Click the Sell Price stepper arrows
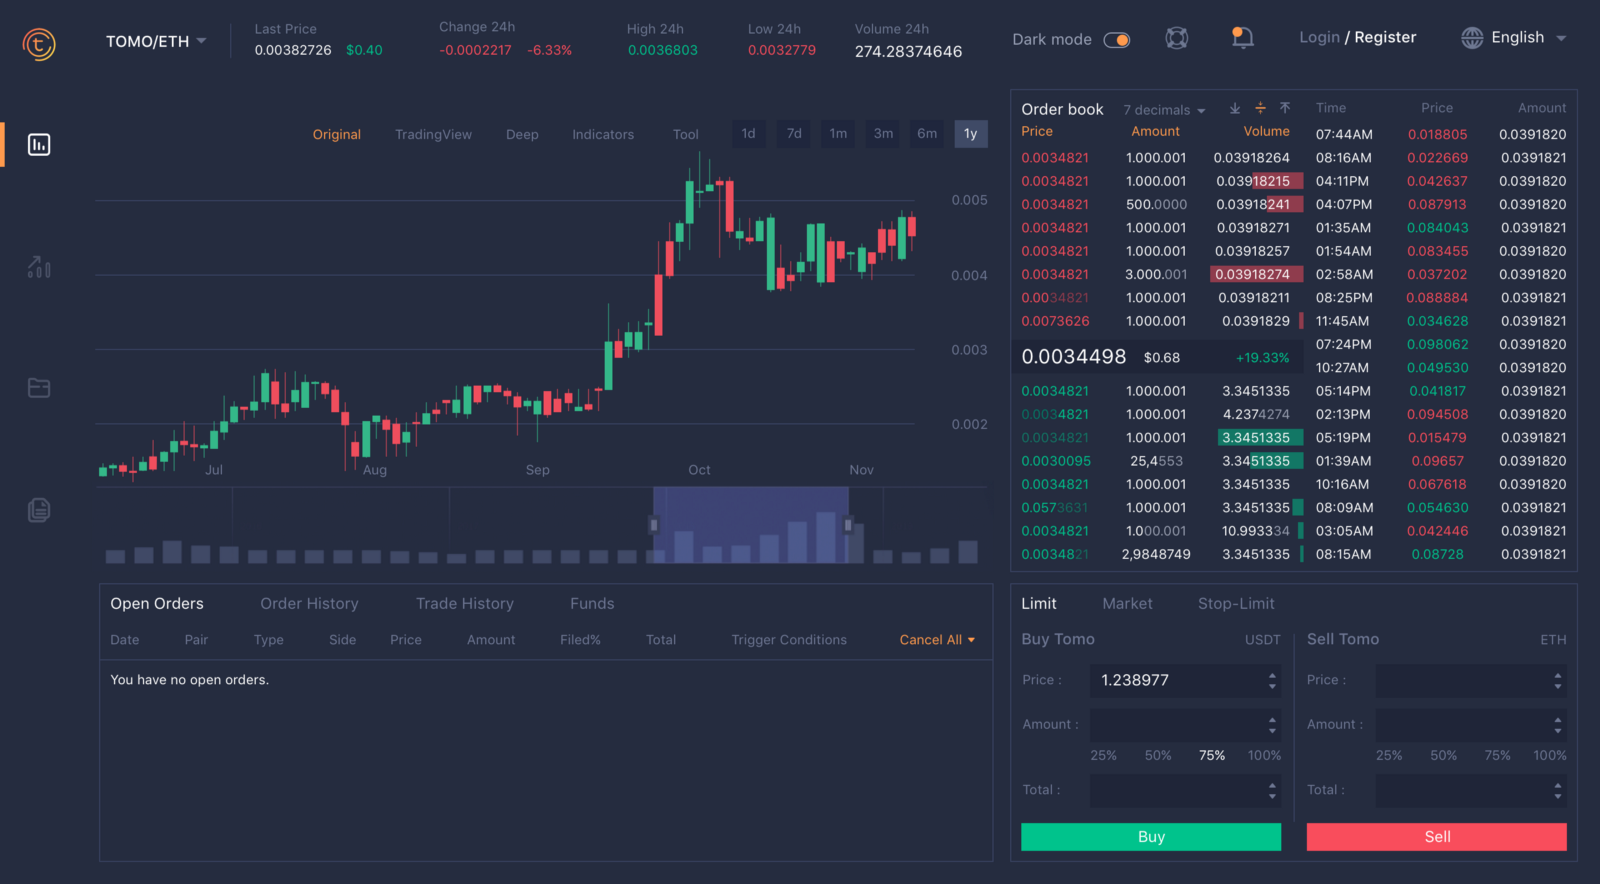 pyautogui.click(x=1558, y=681)
